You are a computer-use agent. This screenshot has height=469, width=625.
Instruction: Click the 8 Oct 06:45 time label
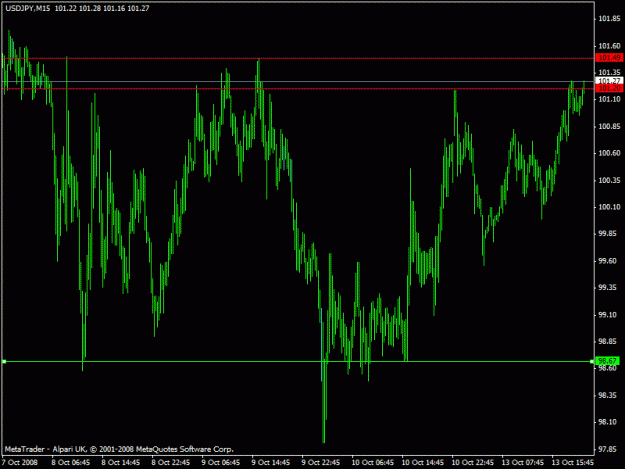[71, 462]
